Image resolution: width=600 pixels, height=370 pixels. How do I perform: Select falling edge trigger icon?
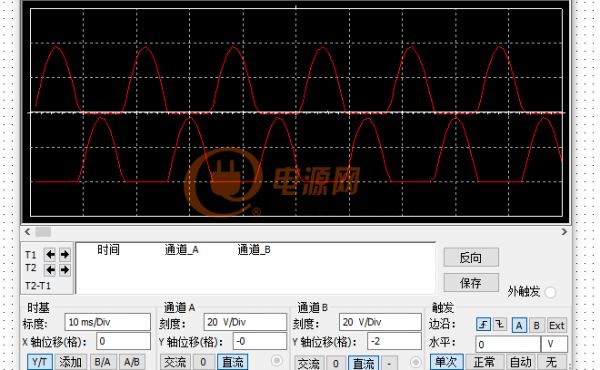point(500,324)
